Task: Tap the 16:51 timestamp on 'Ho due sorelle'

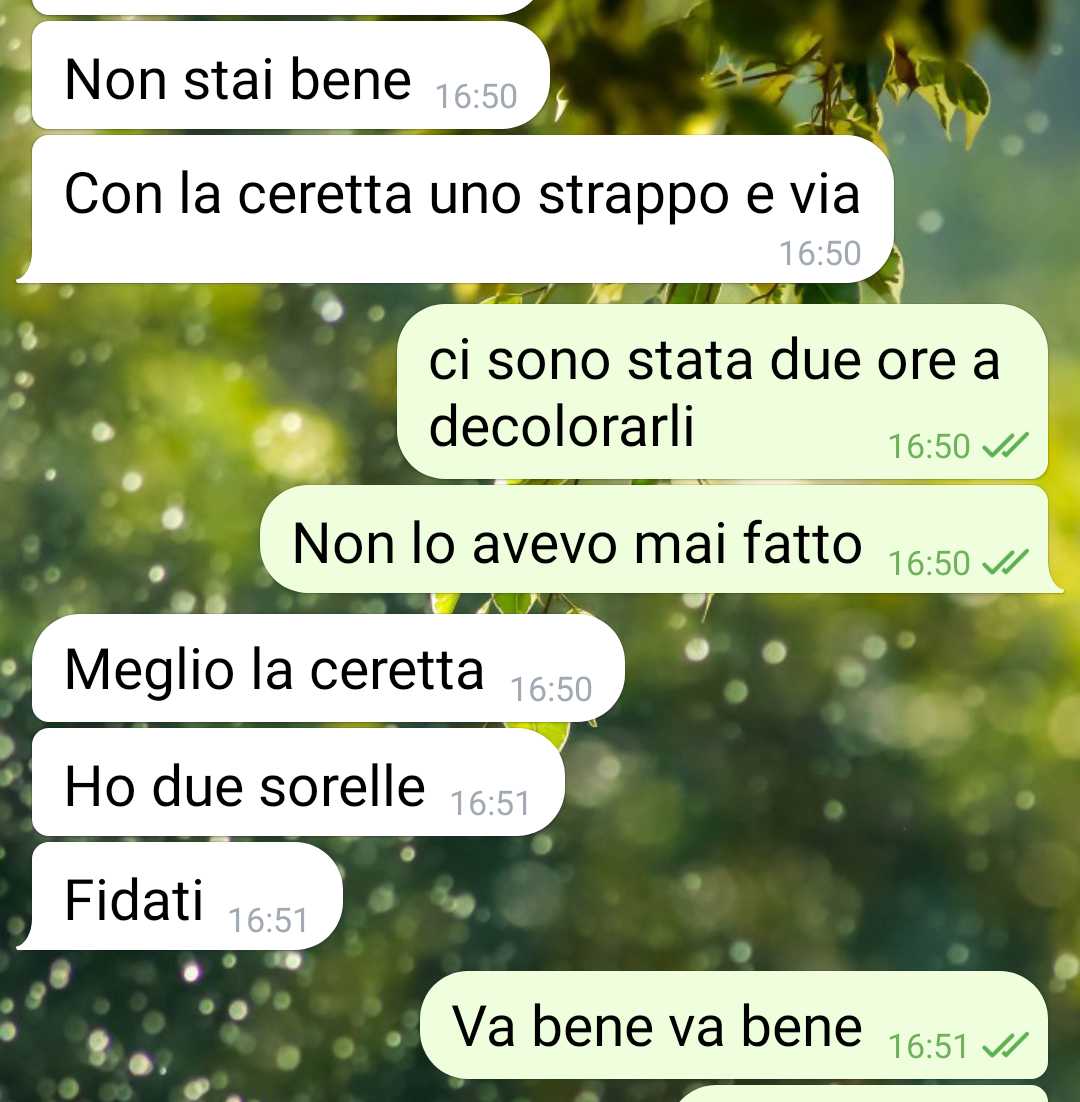Action: [490, 803]
